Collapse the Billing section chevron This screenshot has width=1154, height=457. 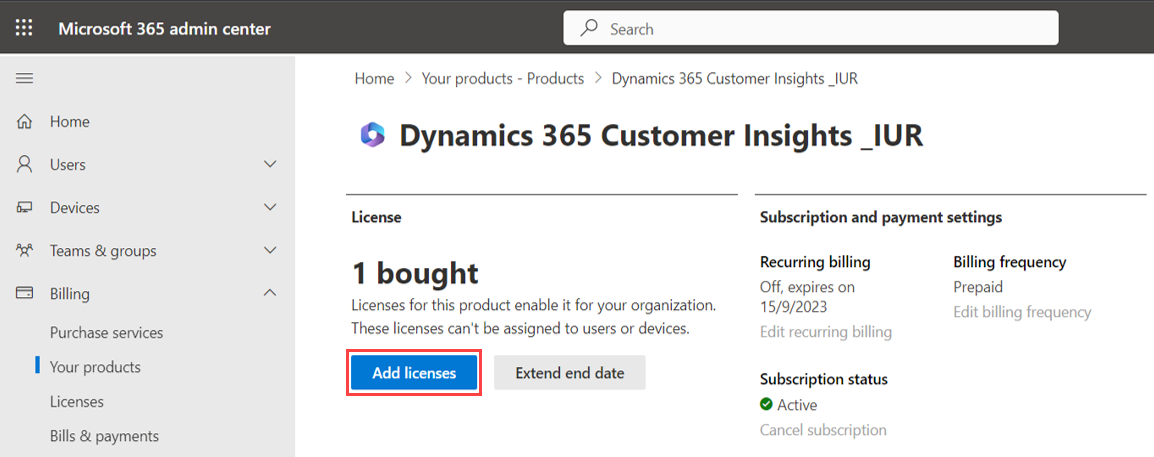click(x=270, y=293)
